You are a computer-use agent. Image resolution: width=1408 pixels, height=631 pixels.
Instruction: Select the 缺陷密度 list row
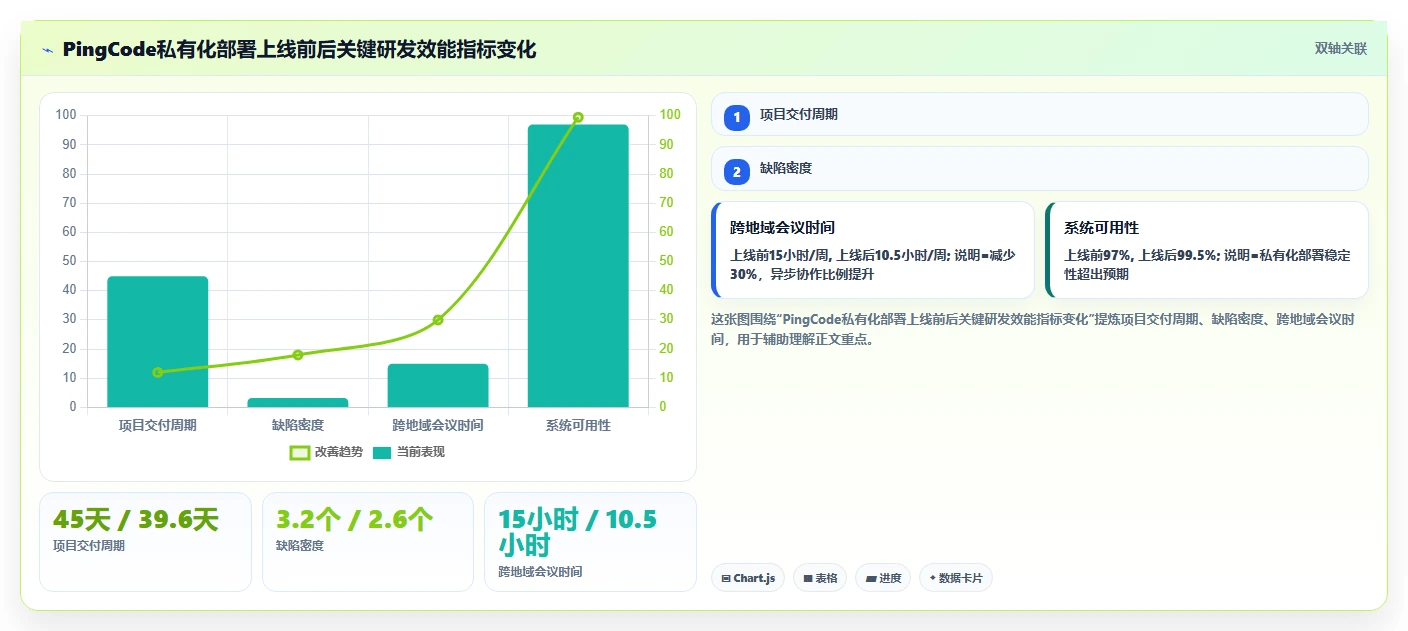(x=1039, y=168)
